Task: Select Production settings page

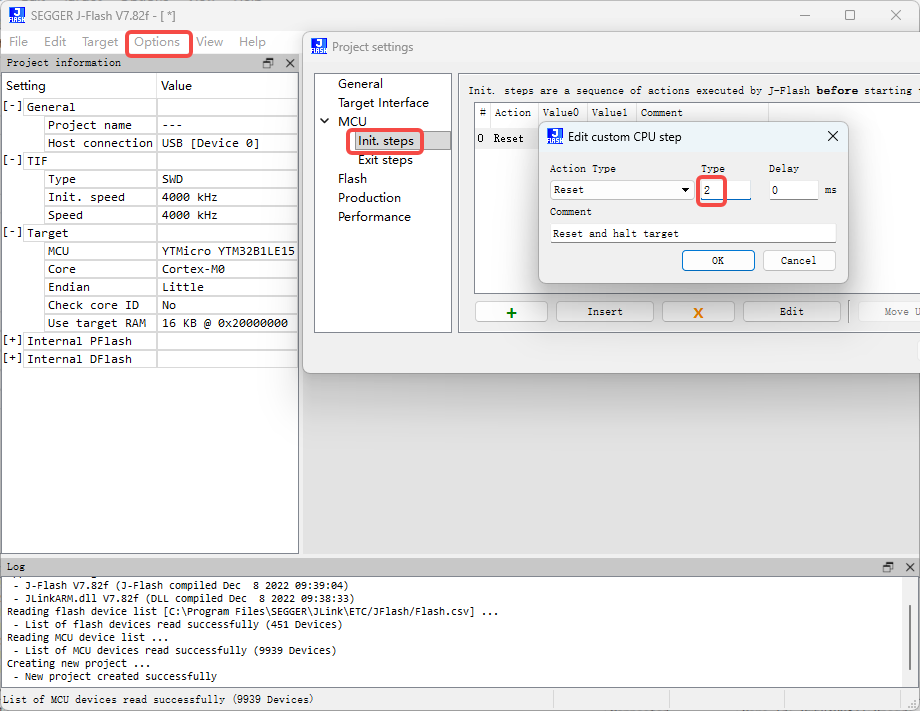Action: [369, 198]
